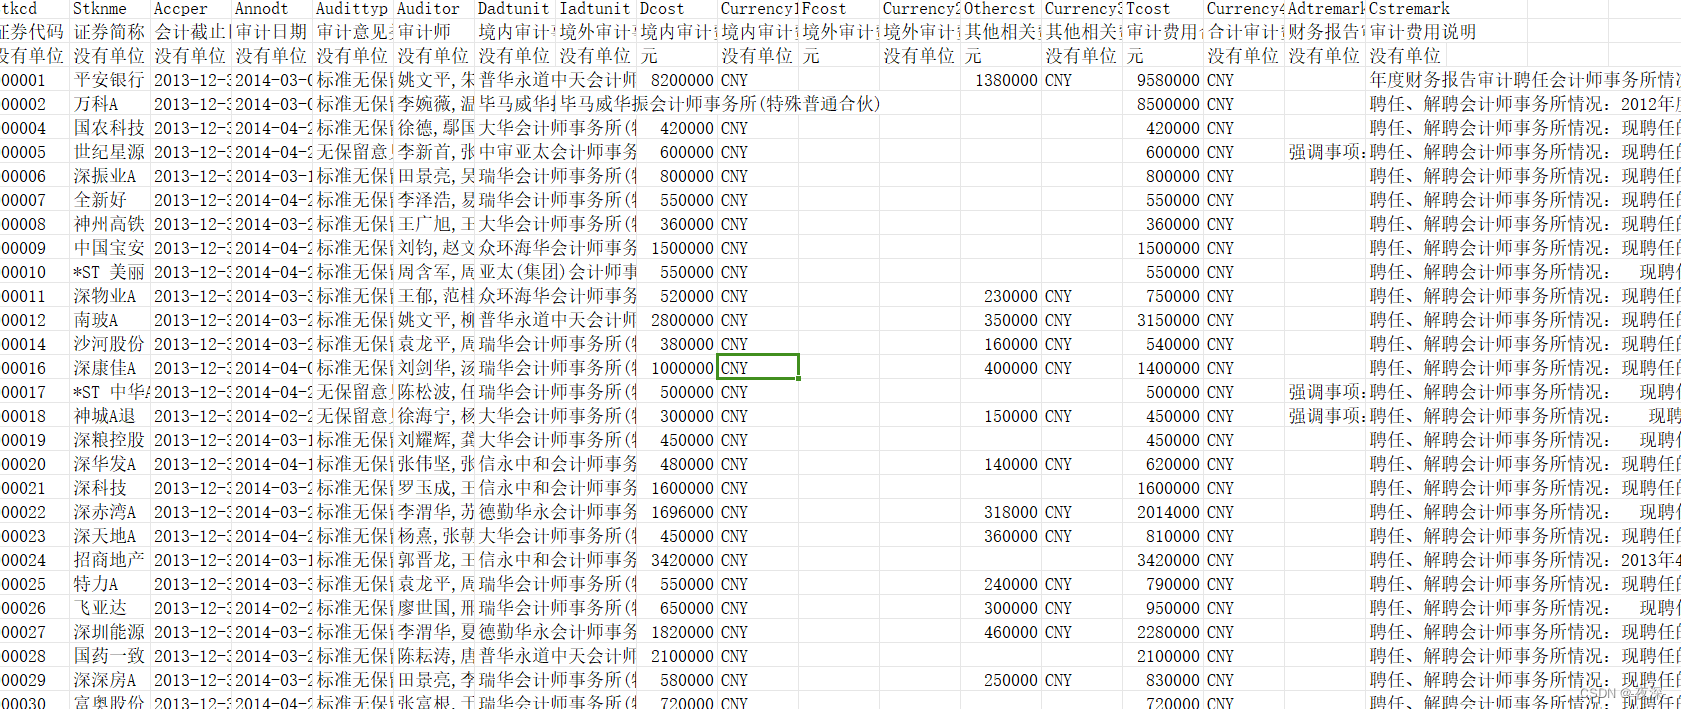Image resolution: width=1681 pixels, height=709 pixels.
Task: Click the 年度财务报告审计 remark for 平安银行
Action: (1523, 80)
